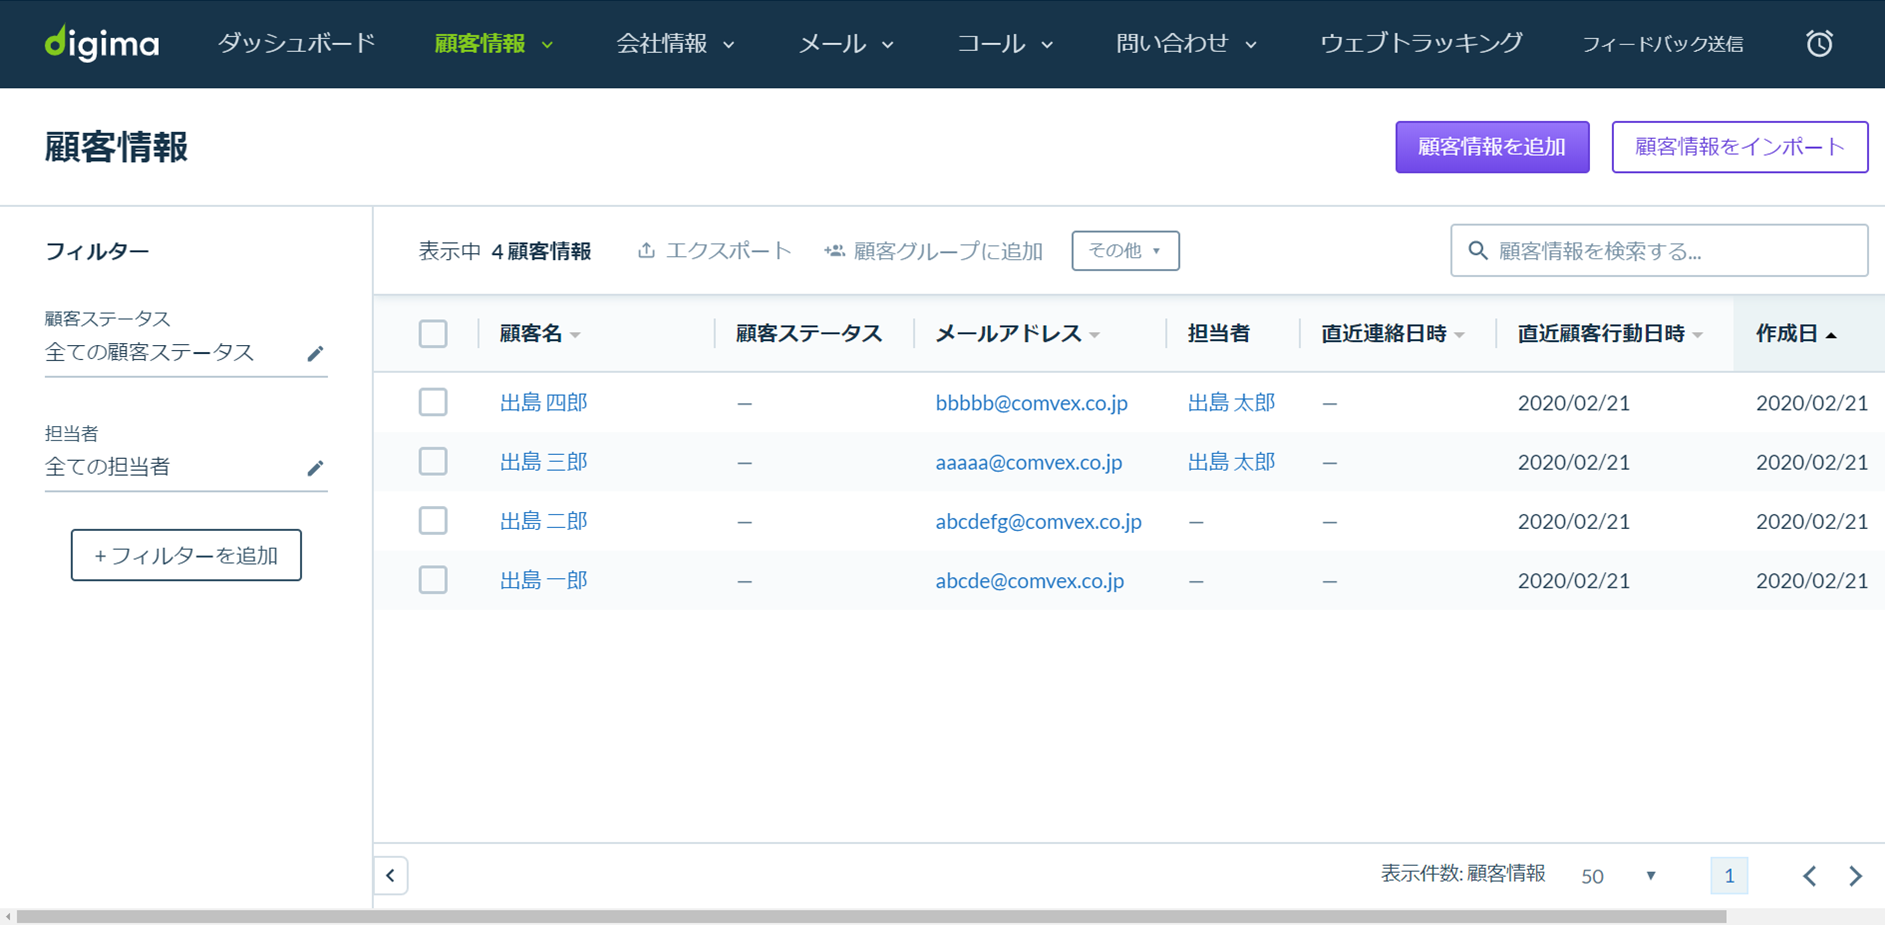Viewport: 1885px width, 925px height.
Task: Click the +フィルターを追加 button
Action: 186,555
